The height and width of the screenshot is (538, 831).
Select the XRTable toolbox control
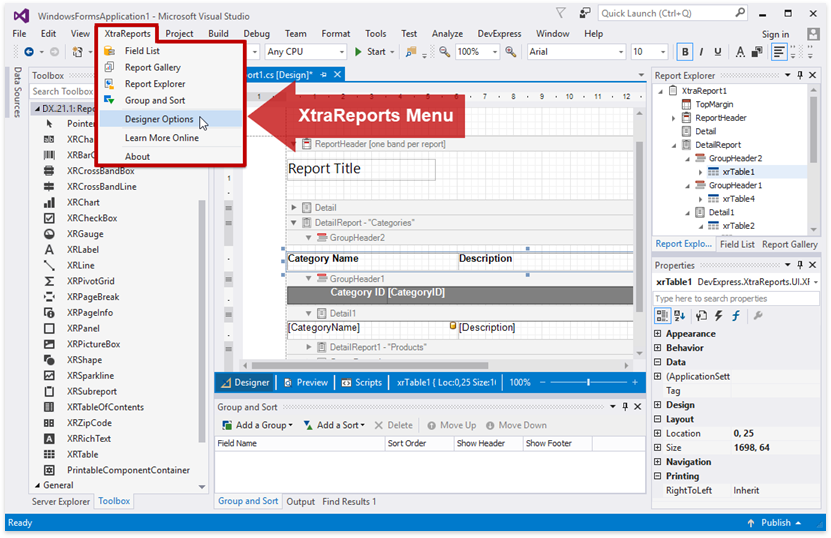[83, 454]
